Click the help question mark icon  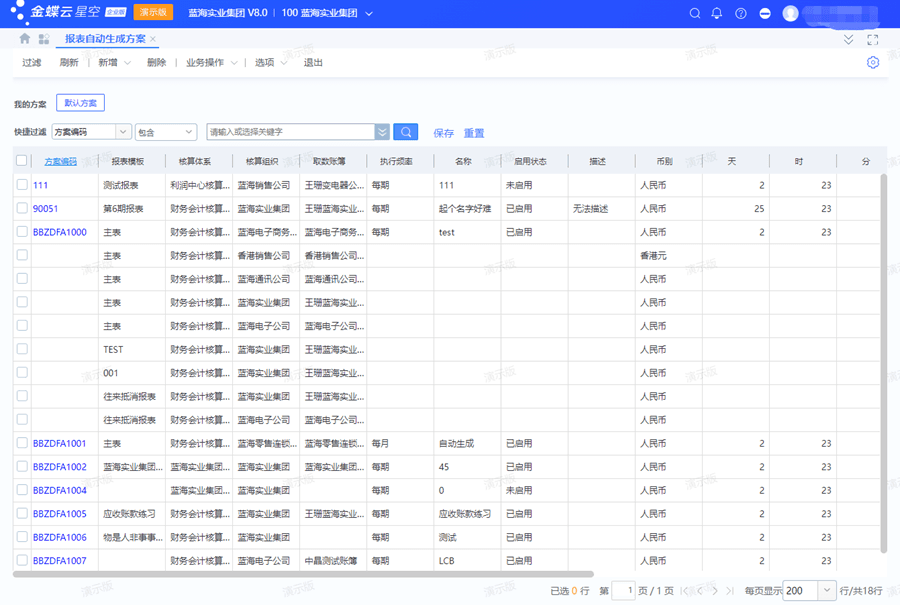(x=740, y=13)
